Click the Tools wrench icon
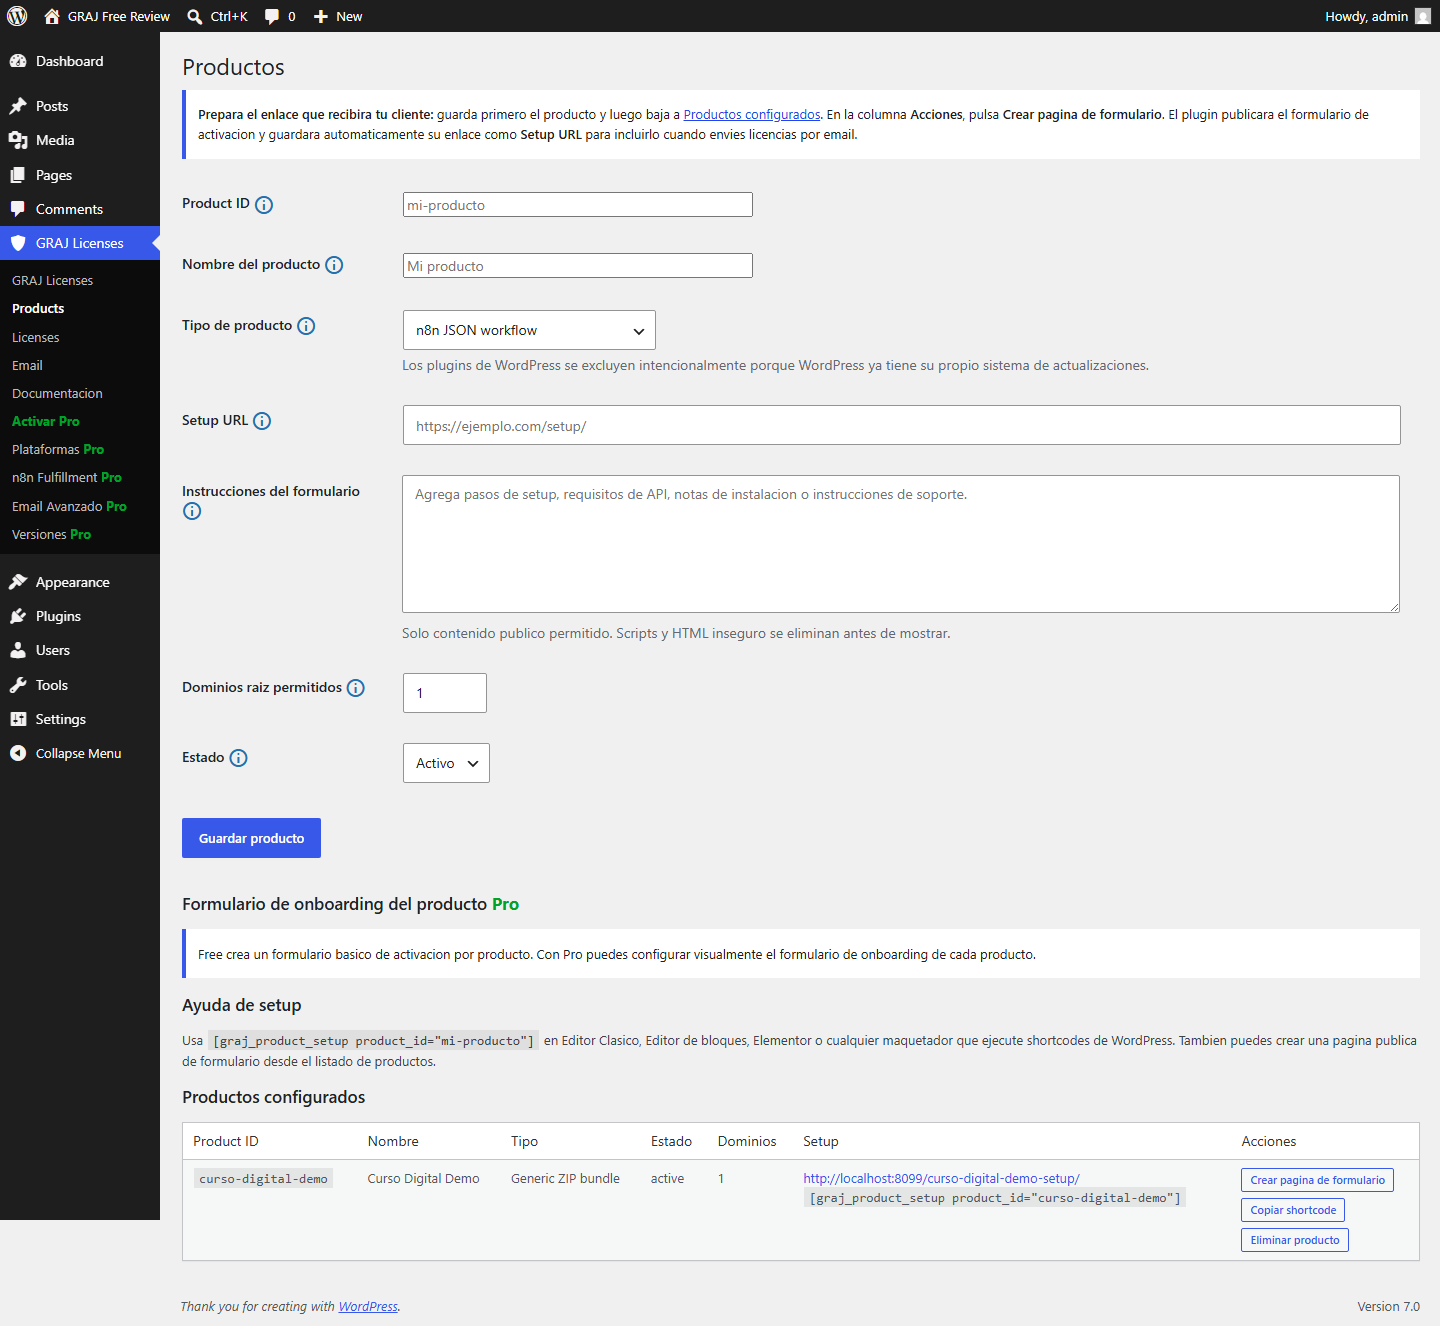The width and height of the screenshot is (1440, 1326). tap(18, 685)
